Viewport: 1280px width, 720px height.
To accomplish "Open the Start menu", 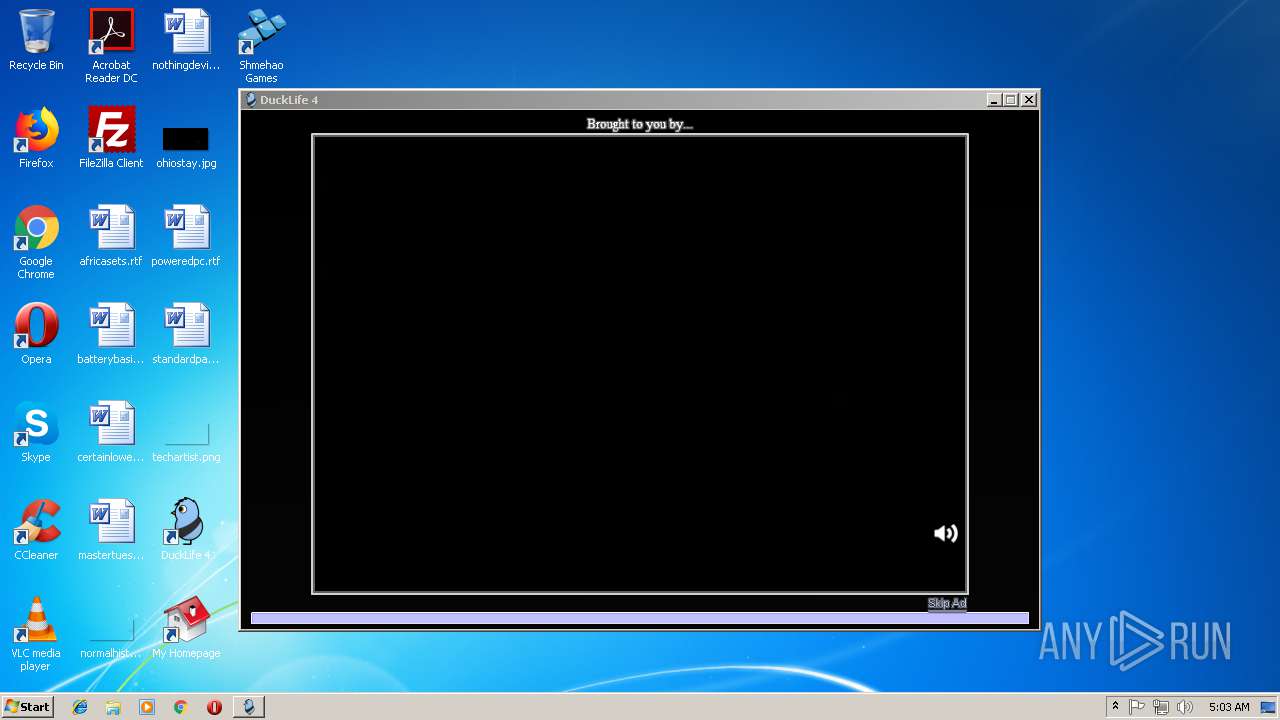I will 27,706.
